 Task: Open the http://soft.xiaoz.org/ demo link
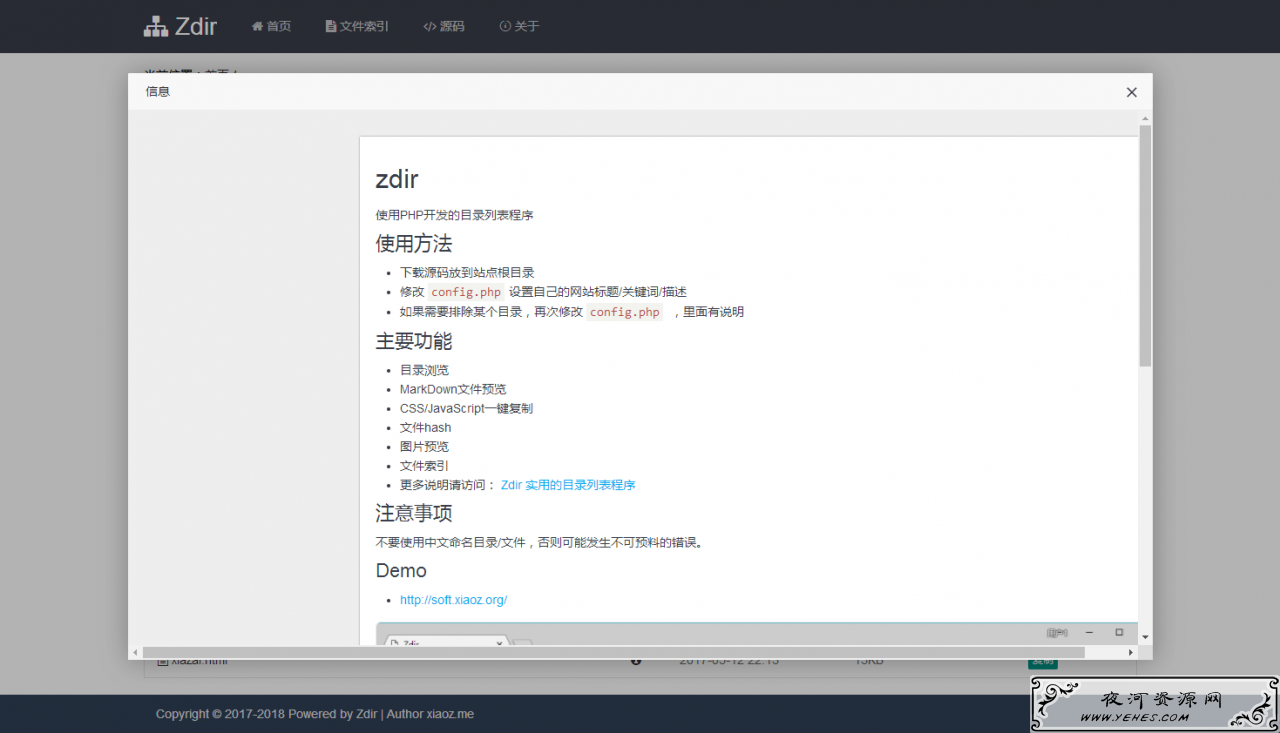(453, 600)
